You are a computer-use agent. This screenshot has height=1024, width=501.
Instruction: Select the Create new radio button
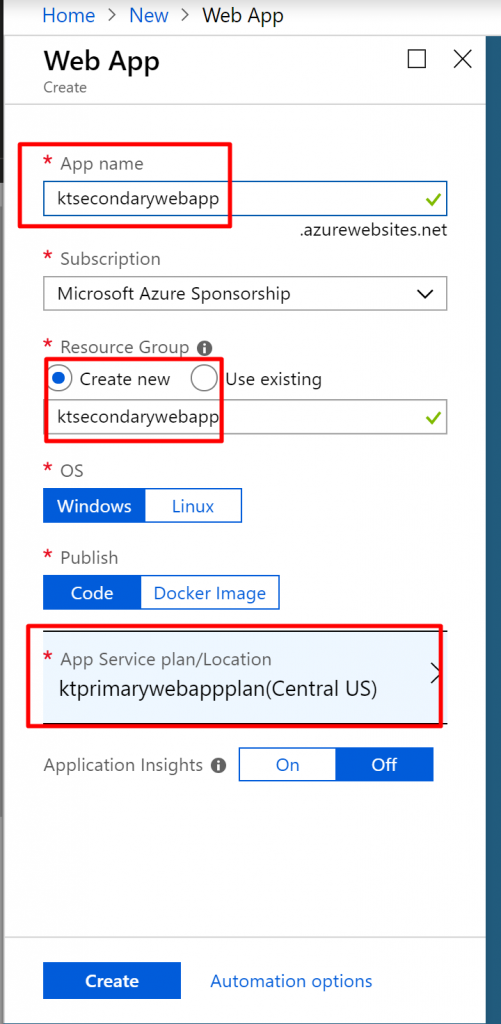click(x=59, y=379)
